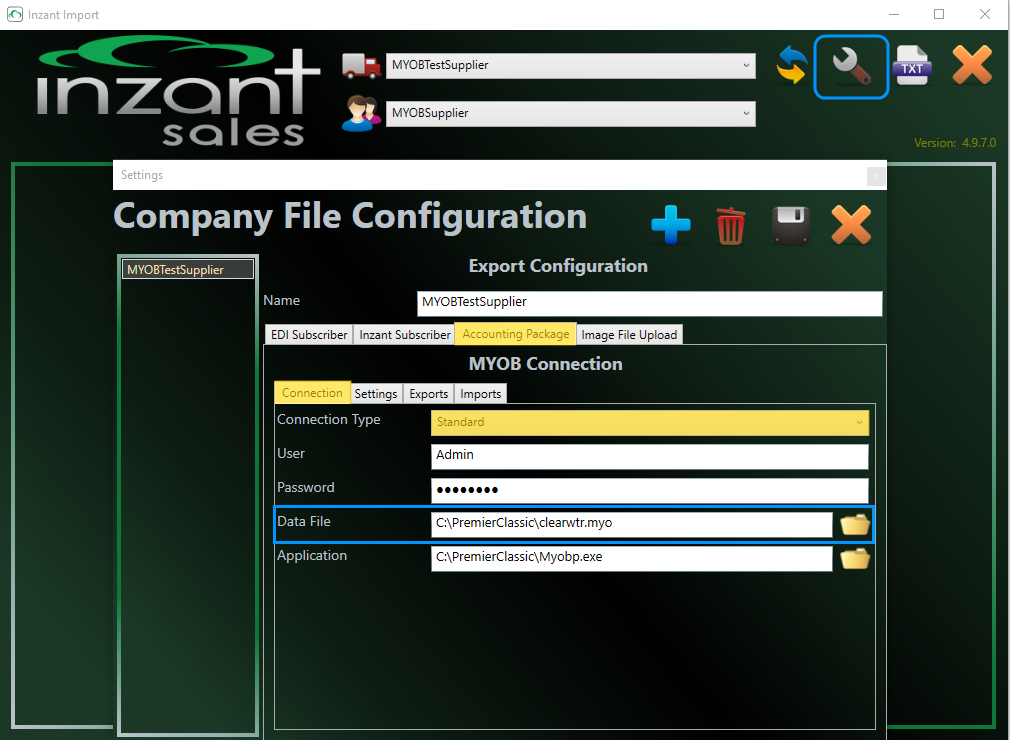Image resolution: width=1010 pixels, height=740 pixels.
Task: Click the Application path field
Action: (x=631, y=558)
